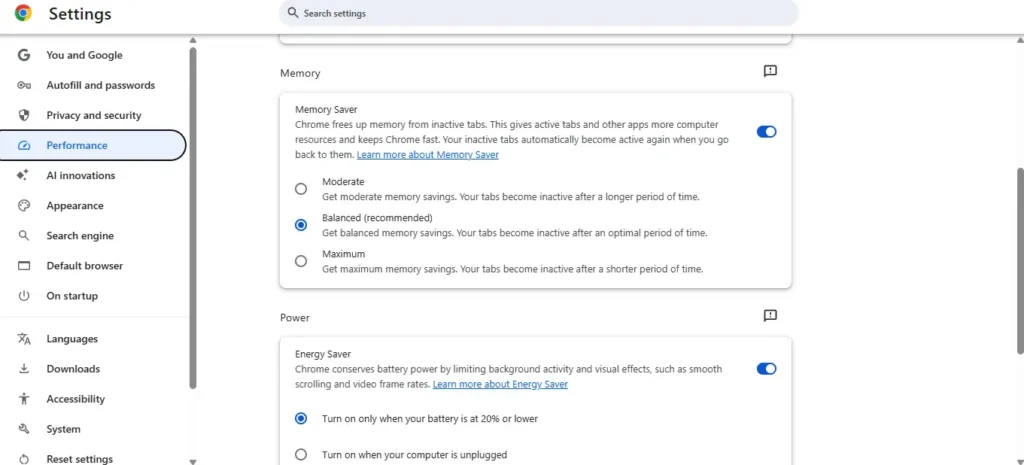Click the key icon for Autofill and passwords
1024x465 pixels.
coord(24,85)
